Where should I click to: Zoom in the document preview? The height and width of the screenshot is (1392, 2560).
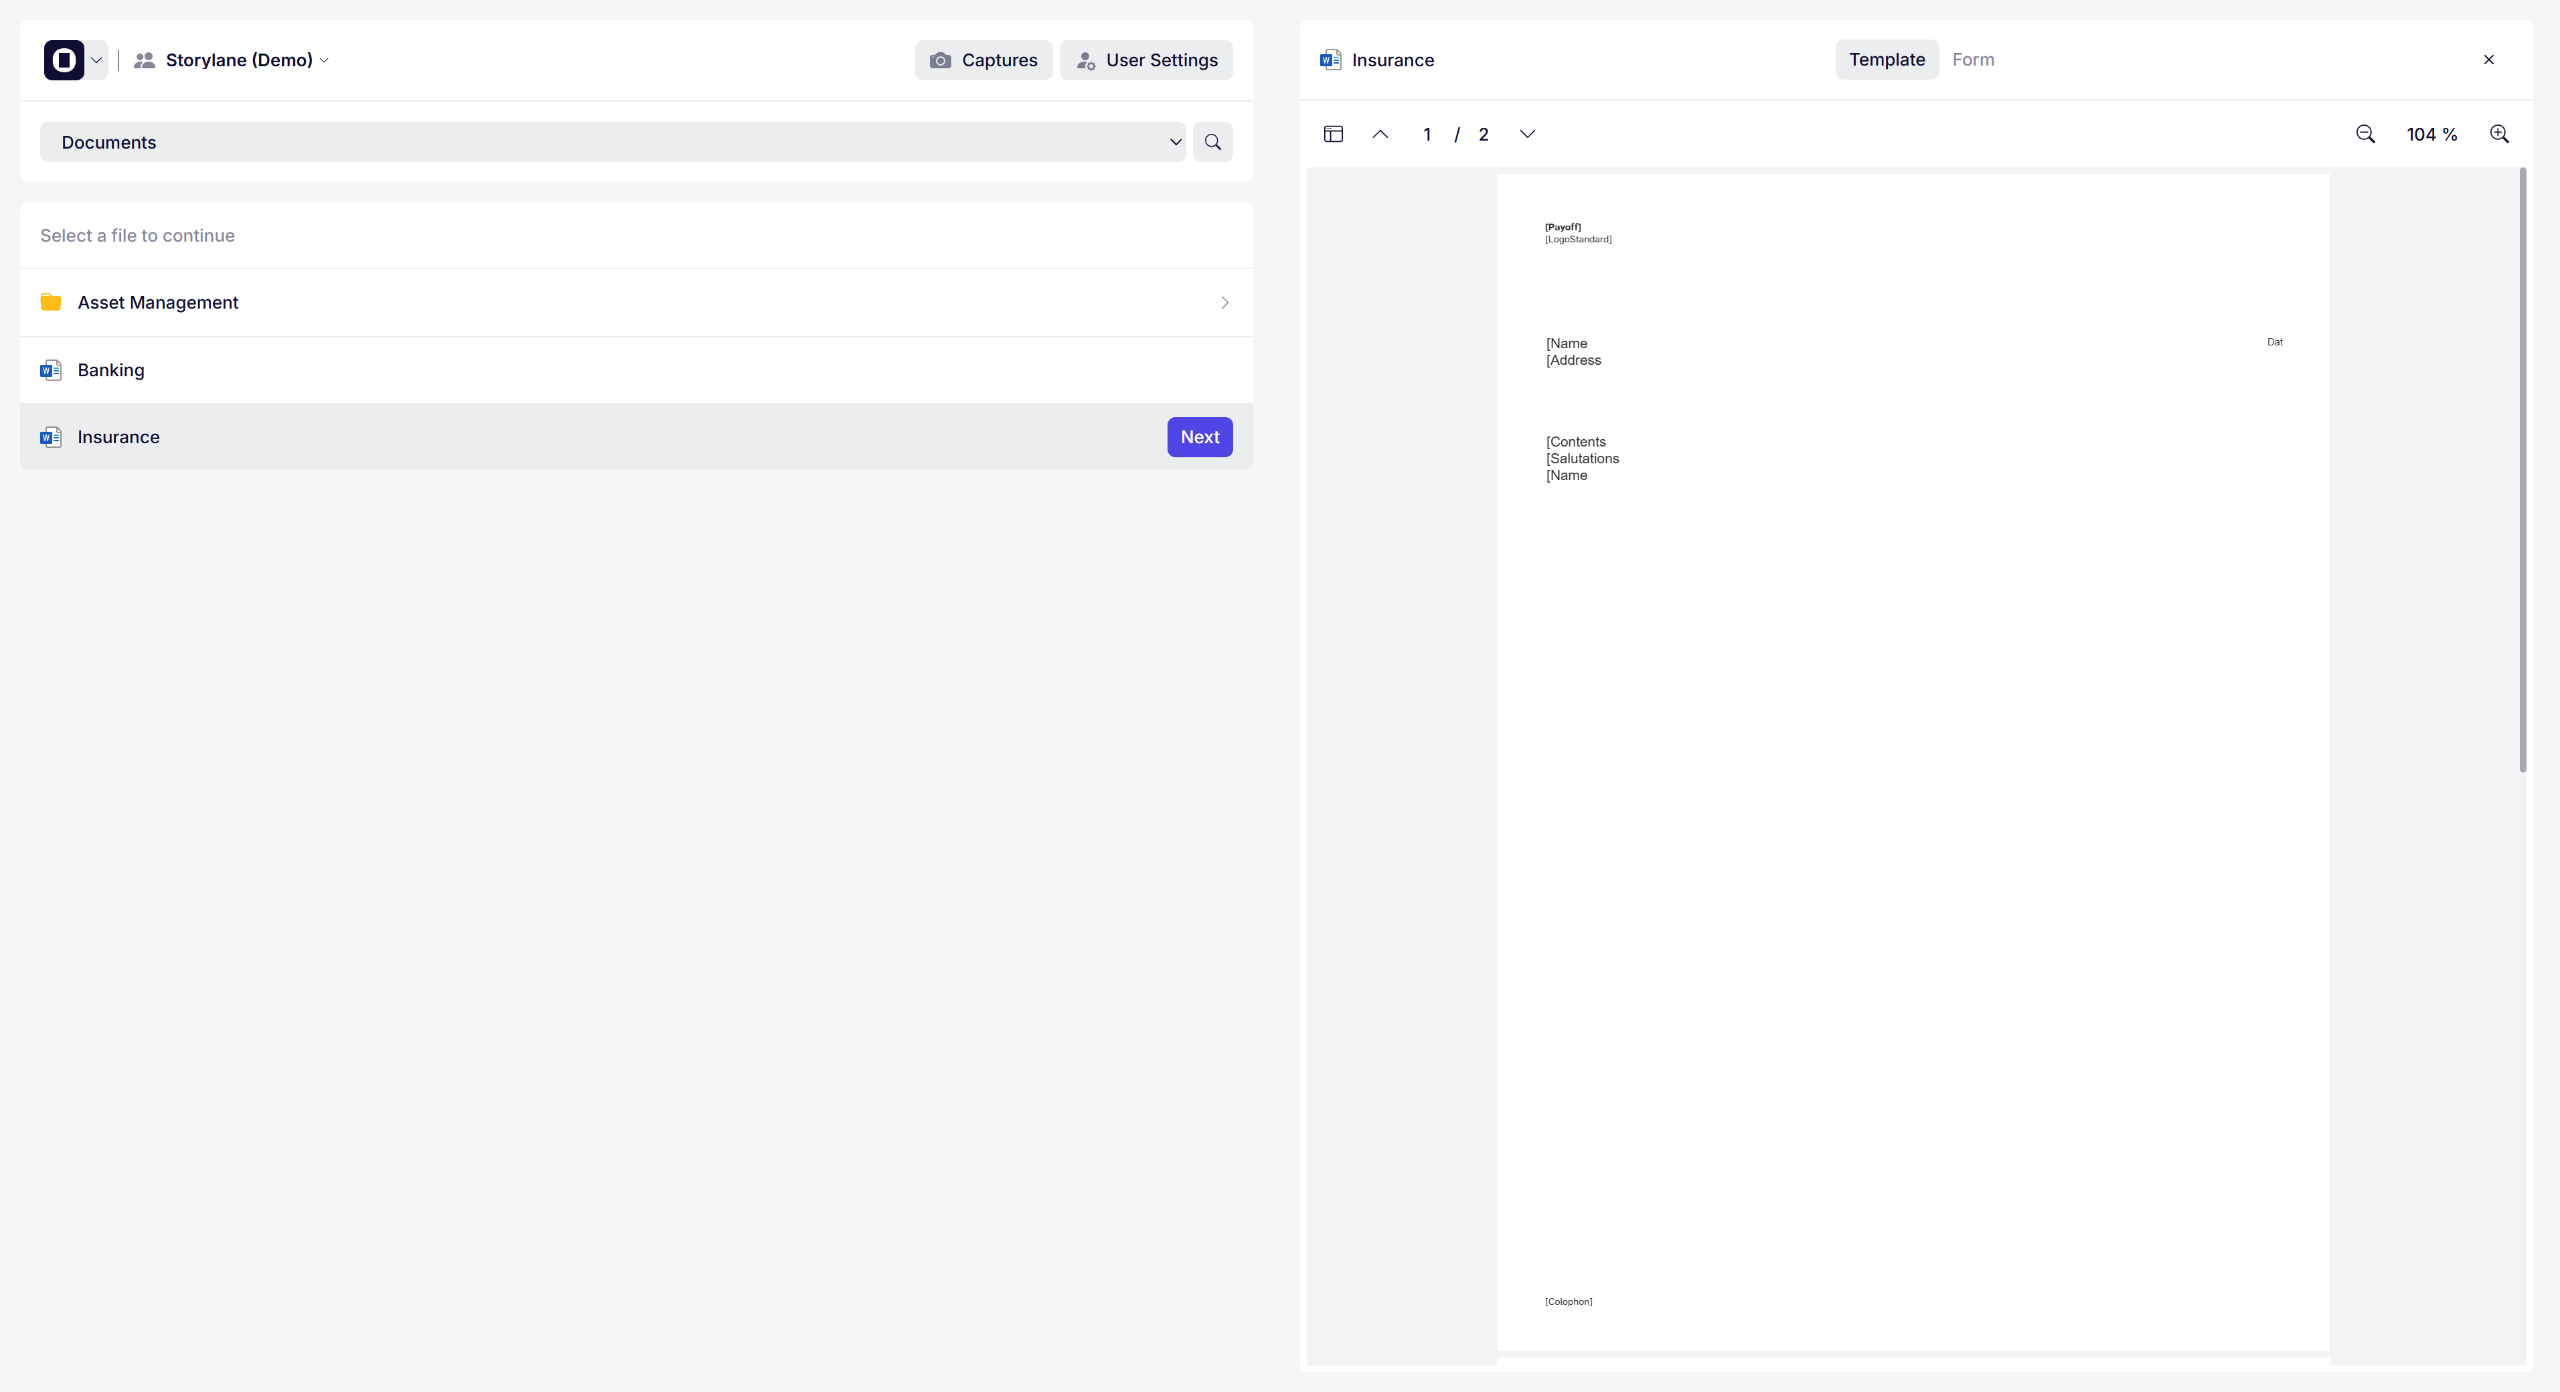coord(2499,134)
